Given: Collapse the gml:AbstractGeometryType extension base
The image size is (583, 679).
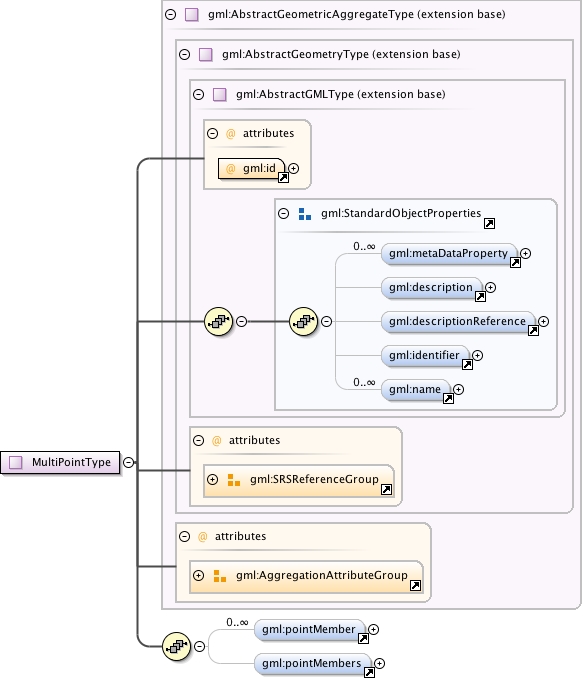Looking at the screenshot, I should point(185,54).
